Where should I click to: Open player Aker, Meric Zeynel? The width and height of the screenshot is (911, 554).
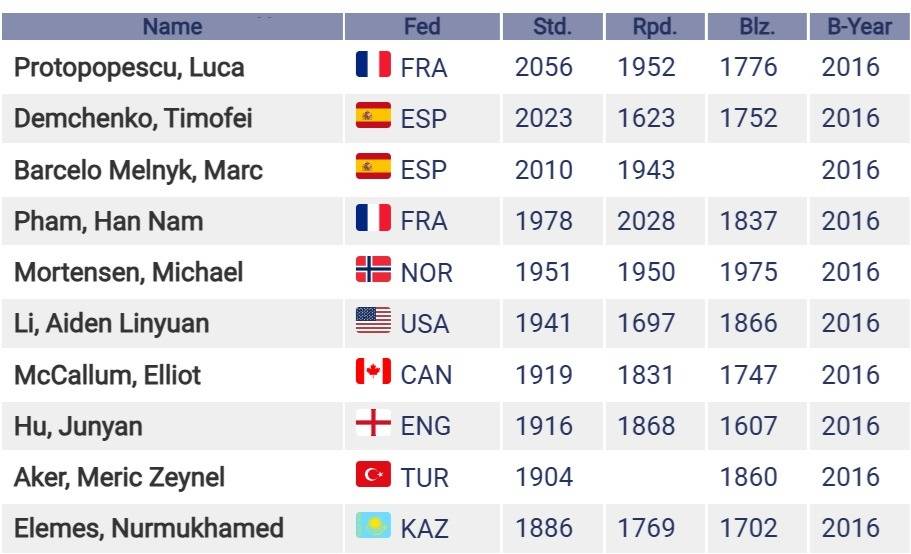tap(119, 477)
